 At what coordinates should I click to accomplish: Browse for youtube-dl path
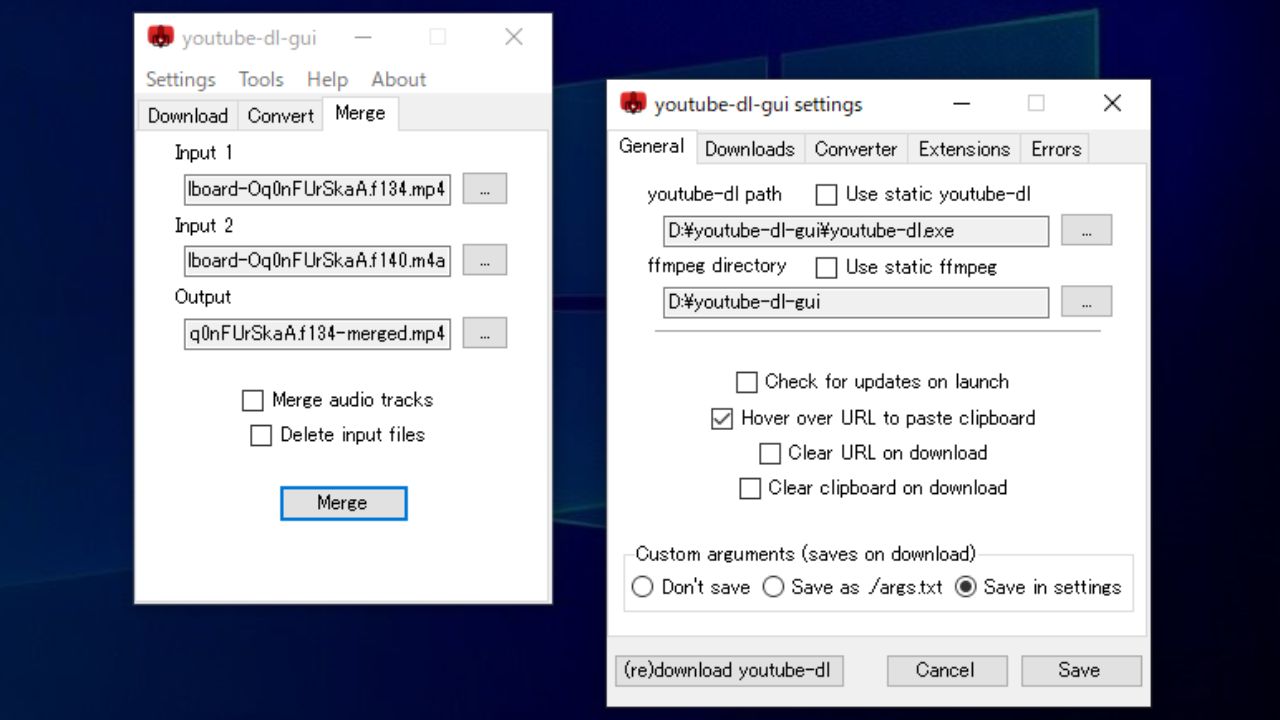tap(1086, 231)
